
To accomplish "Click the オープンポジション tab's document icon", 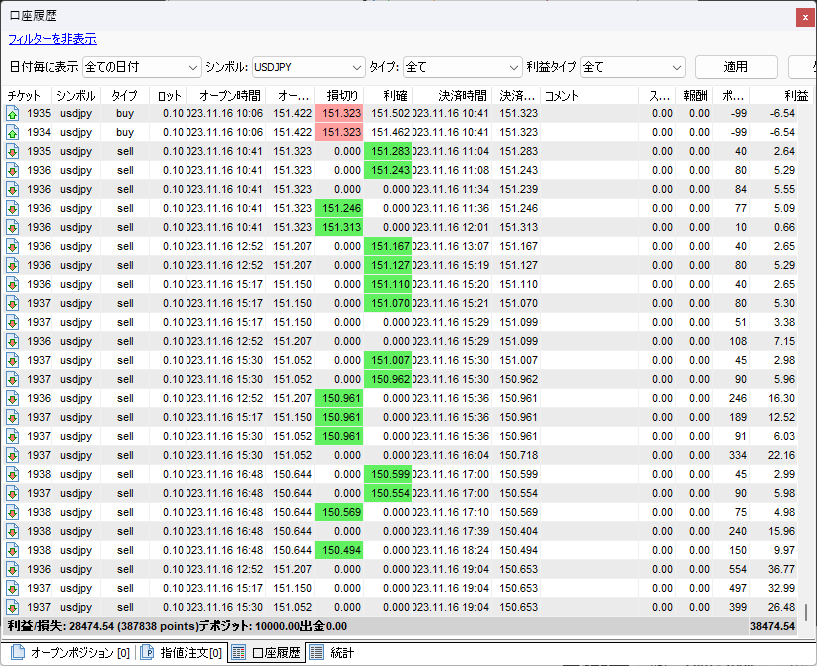I will click(16, 653).
